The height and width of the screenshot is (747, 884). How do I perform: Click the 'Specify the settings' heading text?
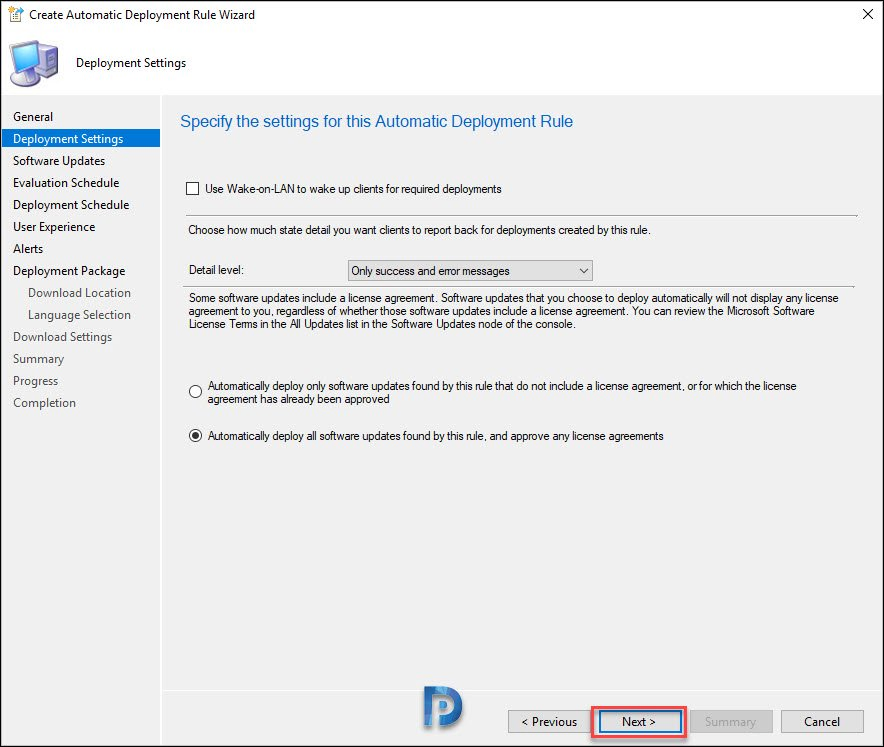[376, 121]
